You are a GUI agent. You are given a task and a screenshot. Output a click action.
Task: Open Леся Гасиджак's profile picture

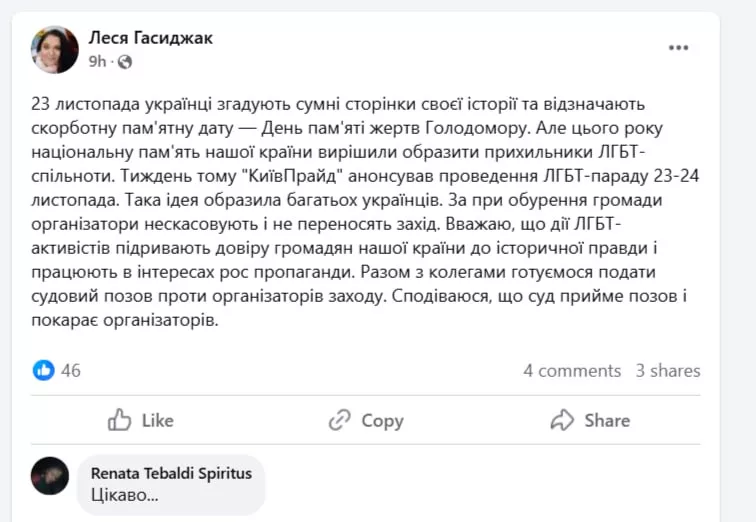55,50
